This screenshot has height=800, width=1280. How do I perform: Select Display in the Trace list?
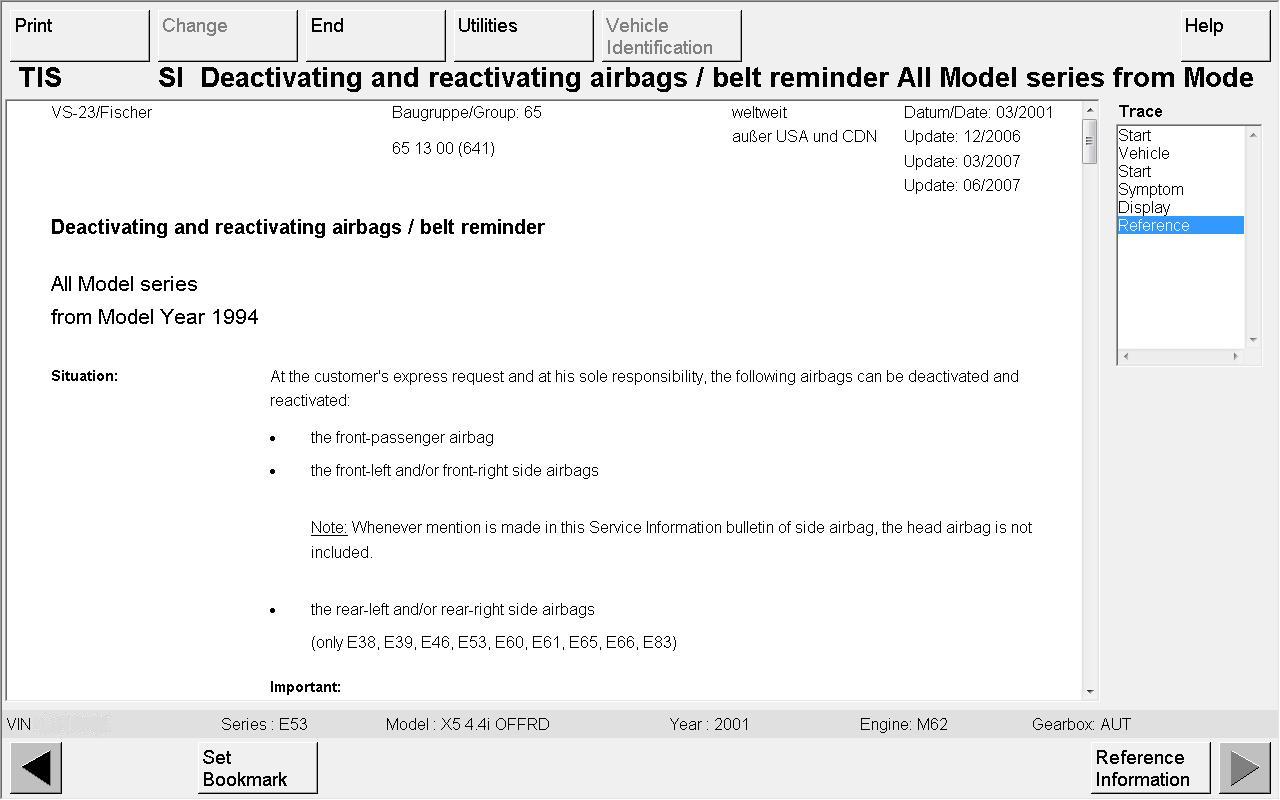pyautogui.click(x=1144, y=207)
